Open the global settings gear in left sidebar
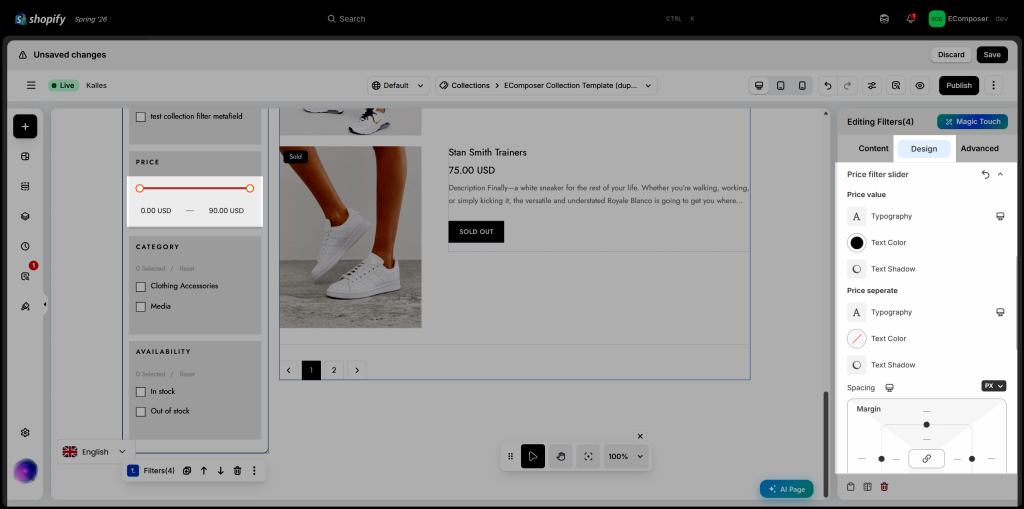The height and width of the screenshot is (509, 1024). tap(25, 433)
